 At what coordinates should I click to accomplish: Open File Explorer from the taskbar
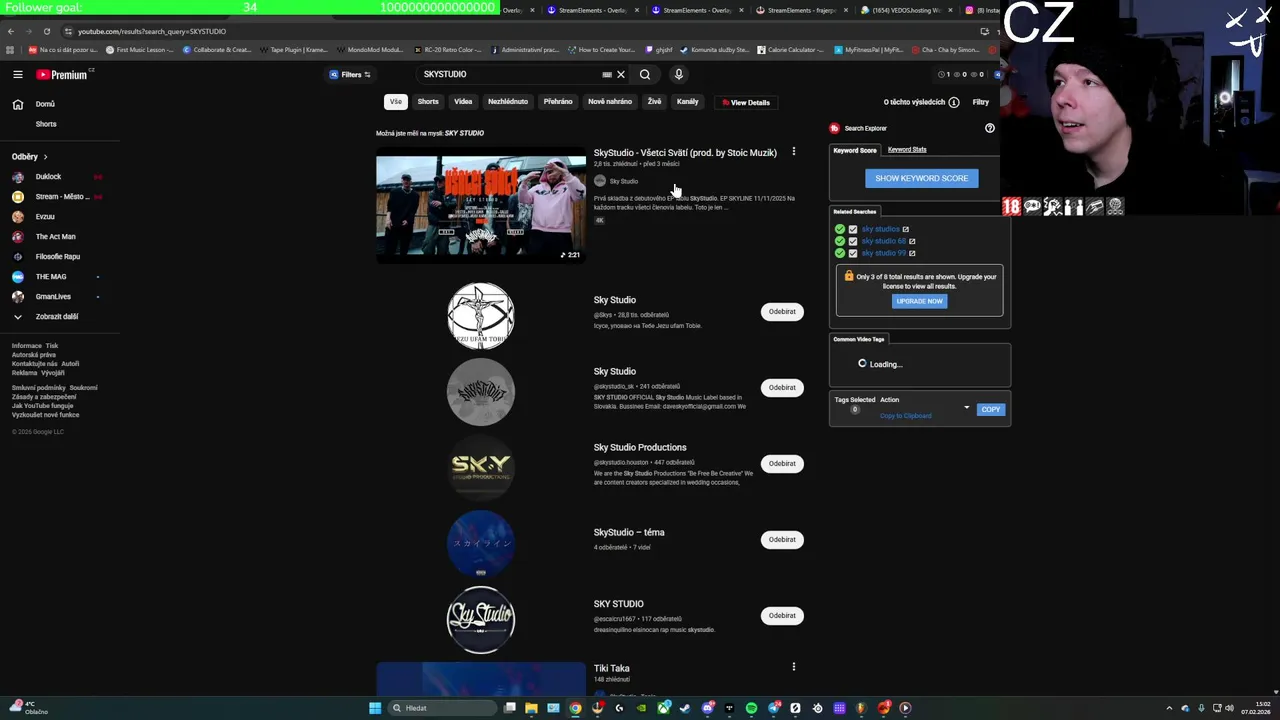tap(531, 708)
